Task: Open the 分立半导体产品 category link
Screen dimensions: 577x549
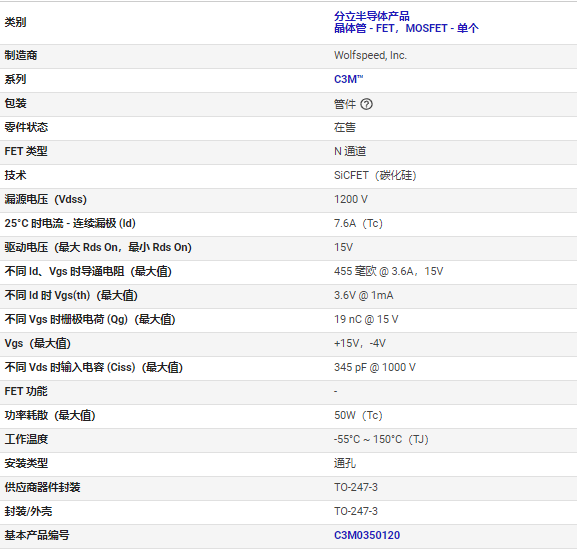Action: point(372,16)
